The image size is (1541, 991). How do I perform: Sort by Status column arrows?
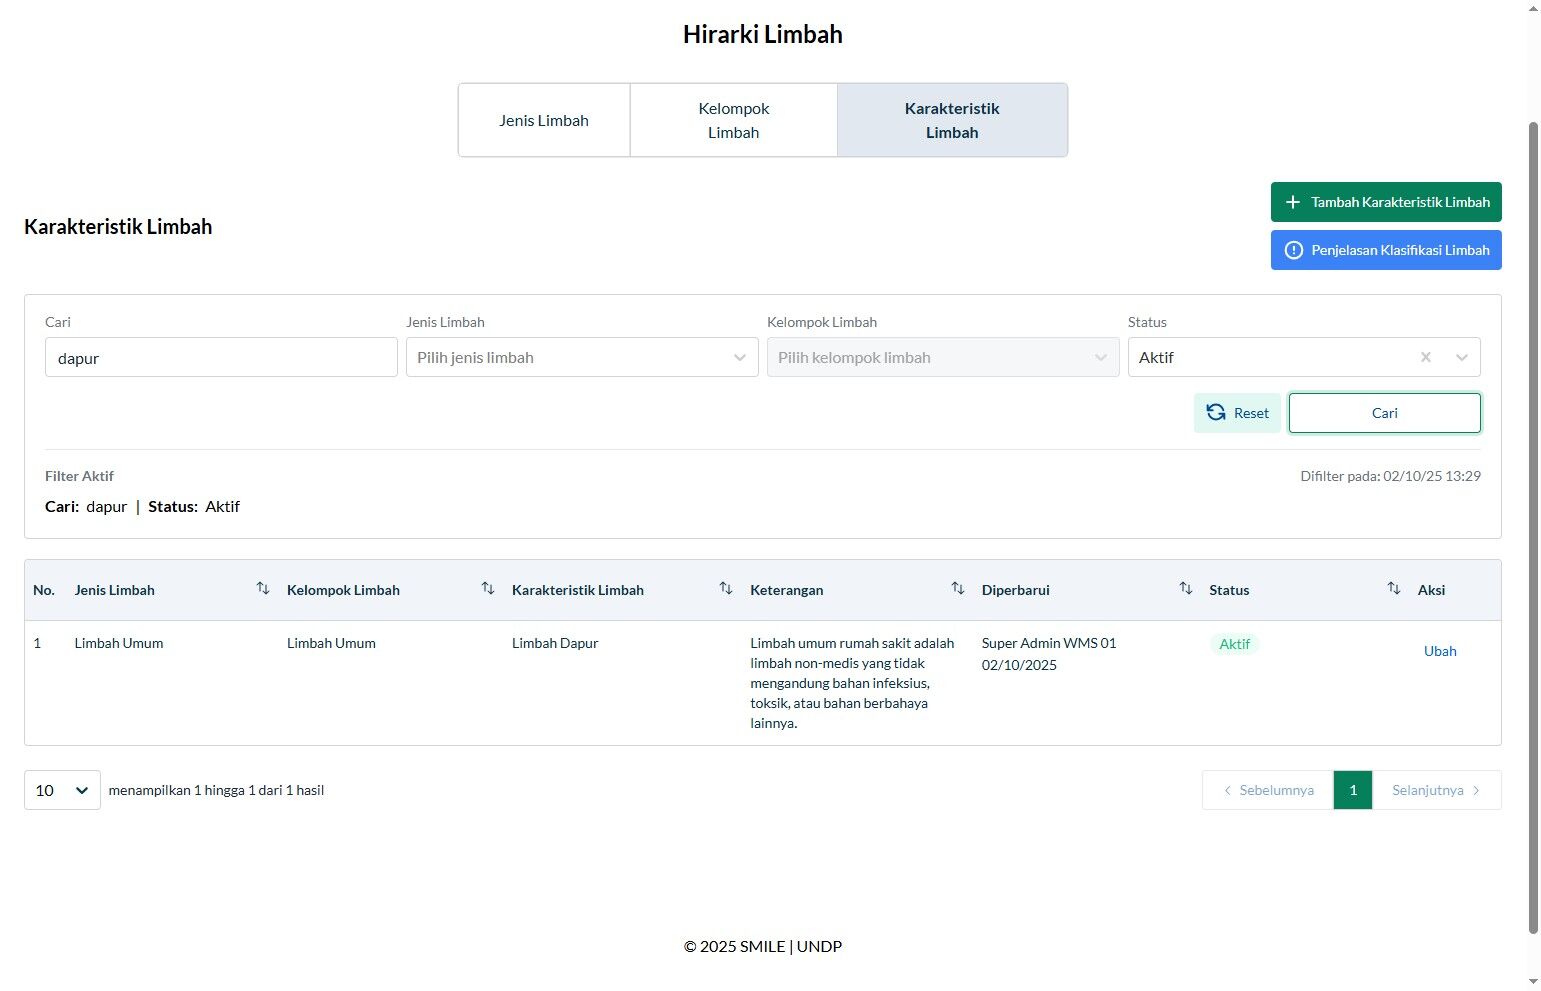tap(1394, 588)
